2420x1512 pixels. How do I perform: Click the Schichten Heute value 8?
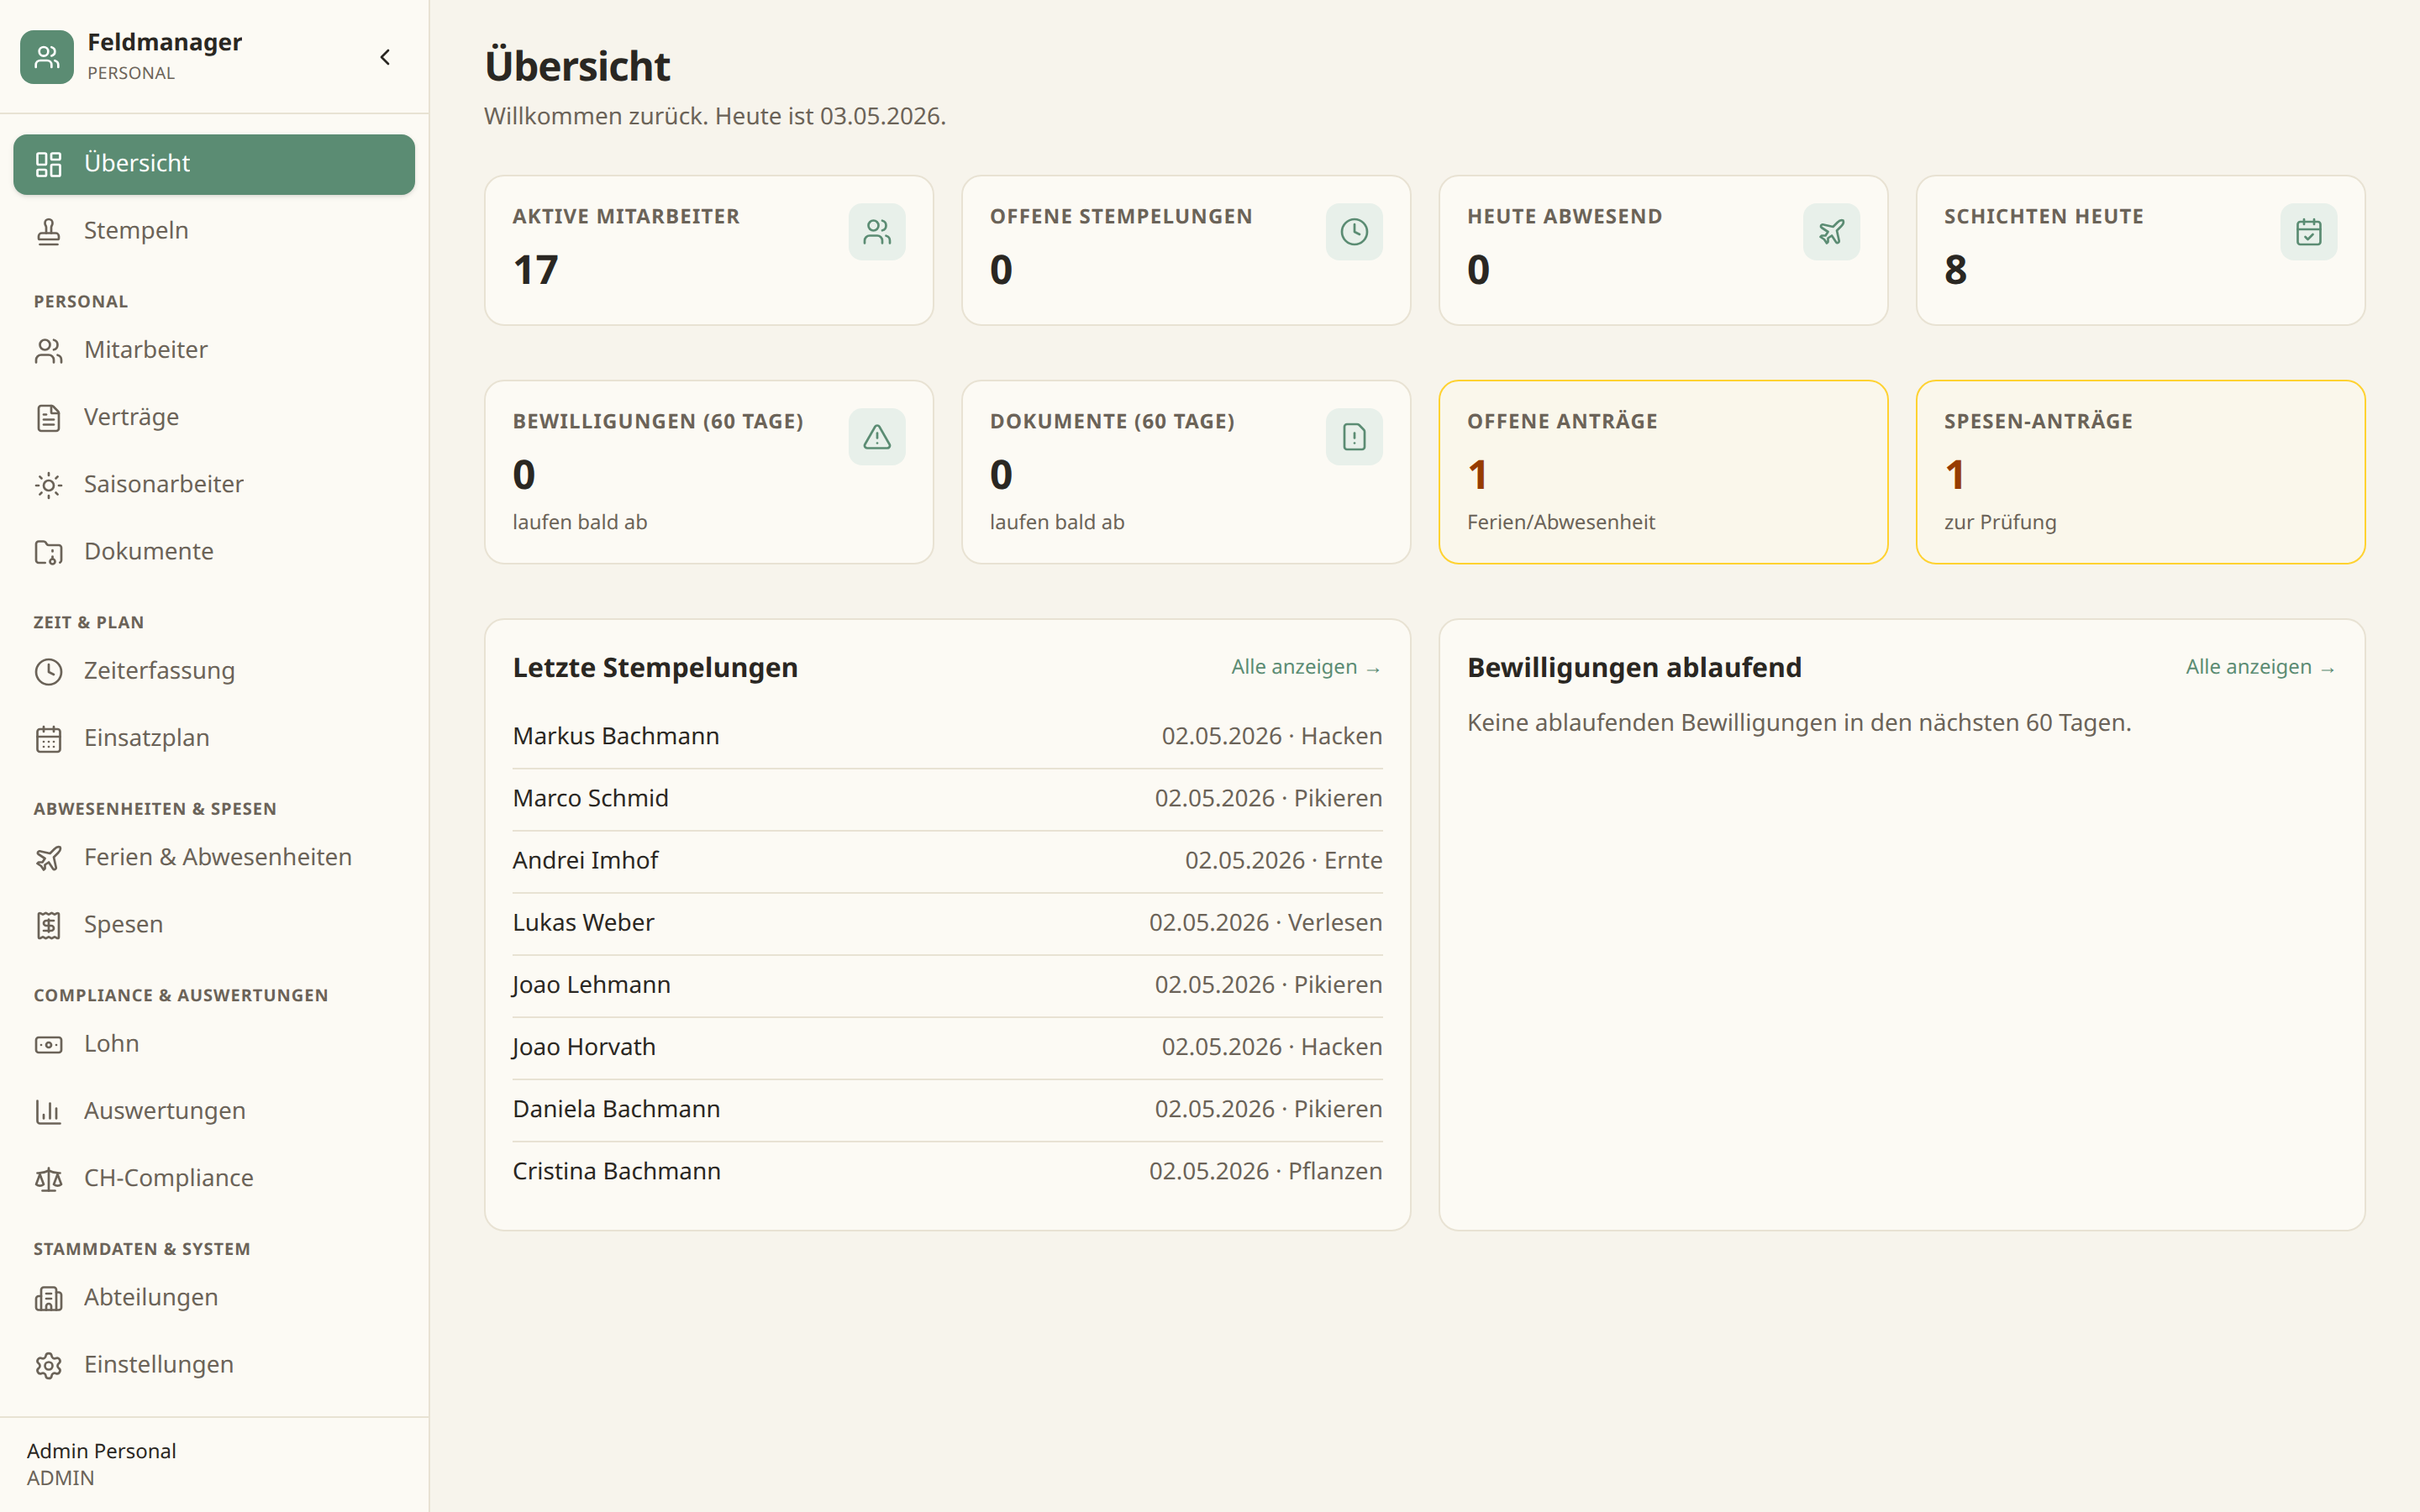pyautogui.click(x=1955, y=270)
